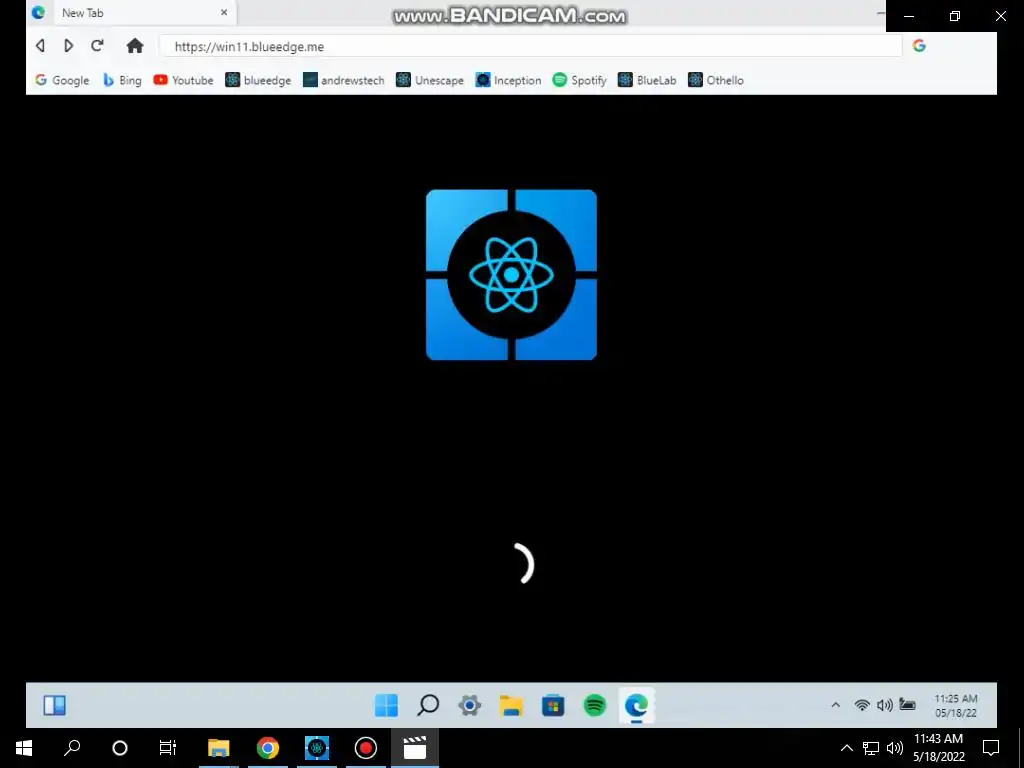Switch to the clapperboard video app on the taskbar
Viewport: 1024px width, 768px height.
point(415,748)
